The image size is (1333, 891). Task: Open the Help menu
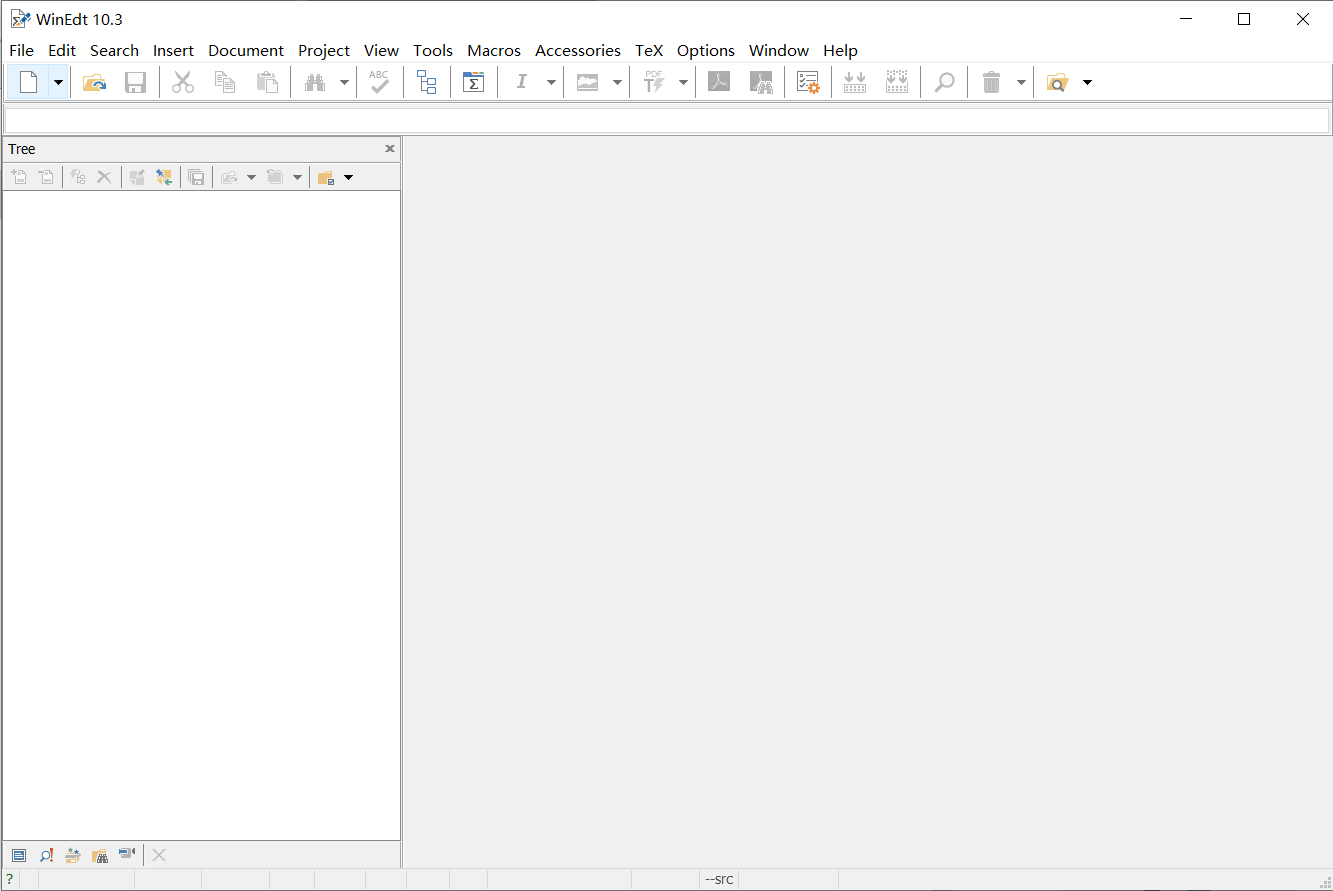(x=840, y=50)
